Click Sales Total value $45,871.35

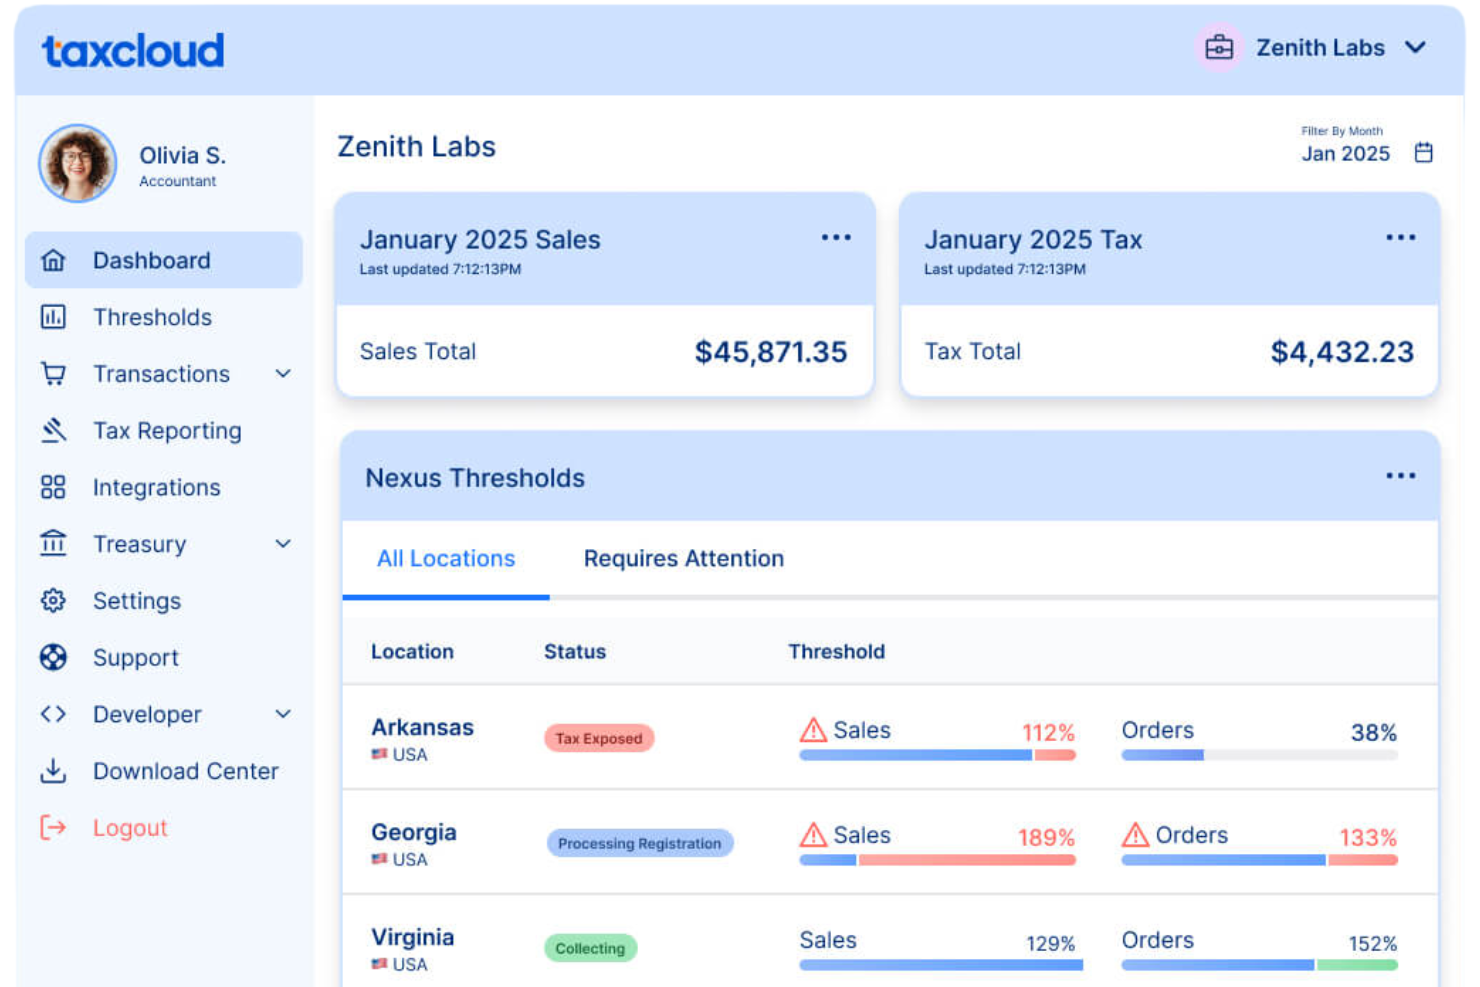tap(771, 352)
